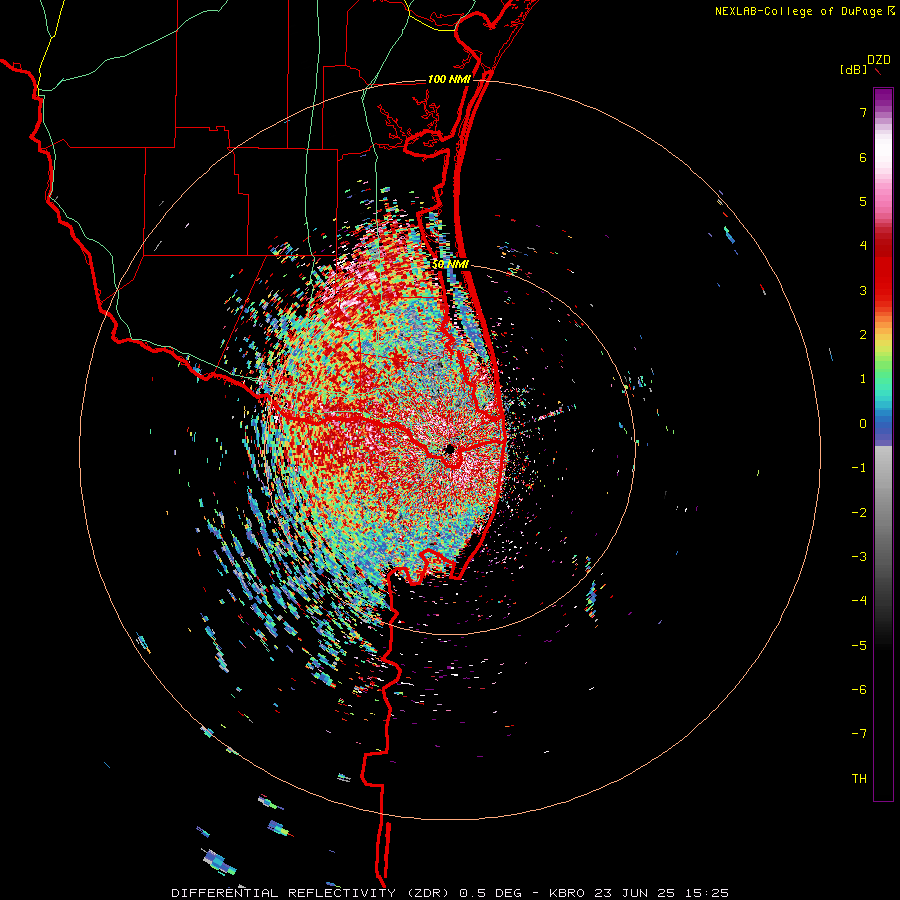900x900 pixels.
Task: Click the -5 value on the dB scale
Action: tap(859, 646)
